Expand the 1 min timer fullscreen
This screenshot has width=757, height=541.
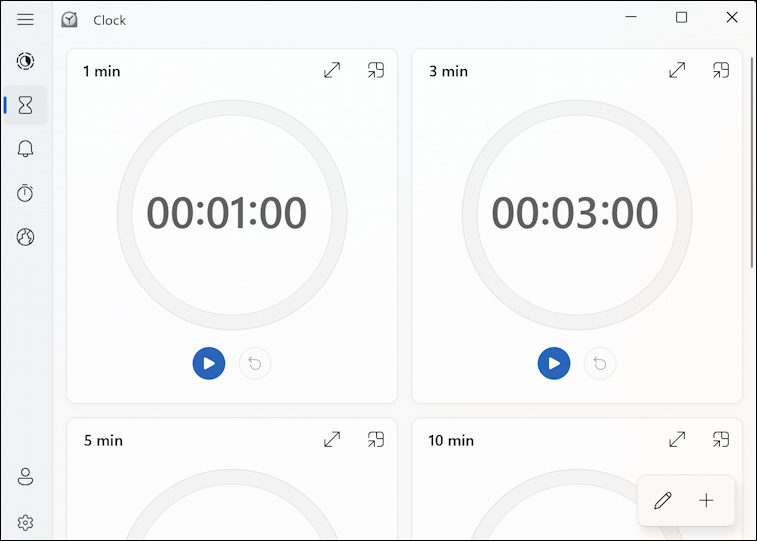[332, 70]
